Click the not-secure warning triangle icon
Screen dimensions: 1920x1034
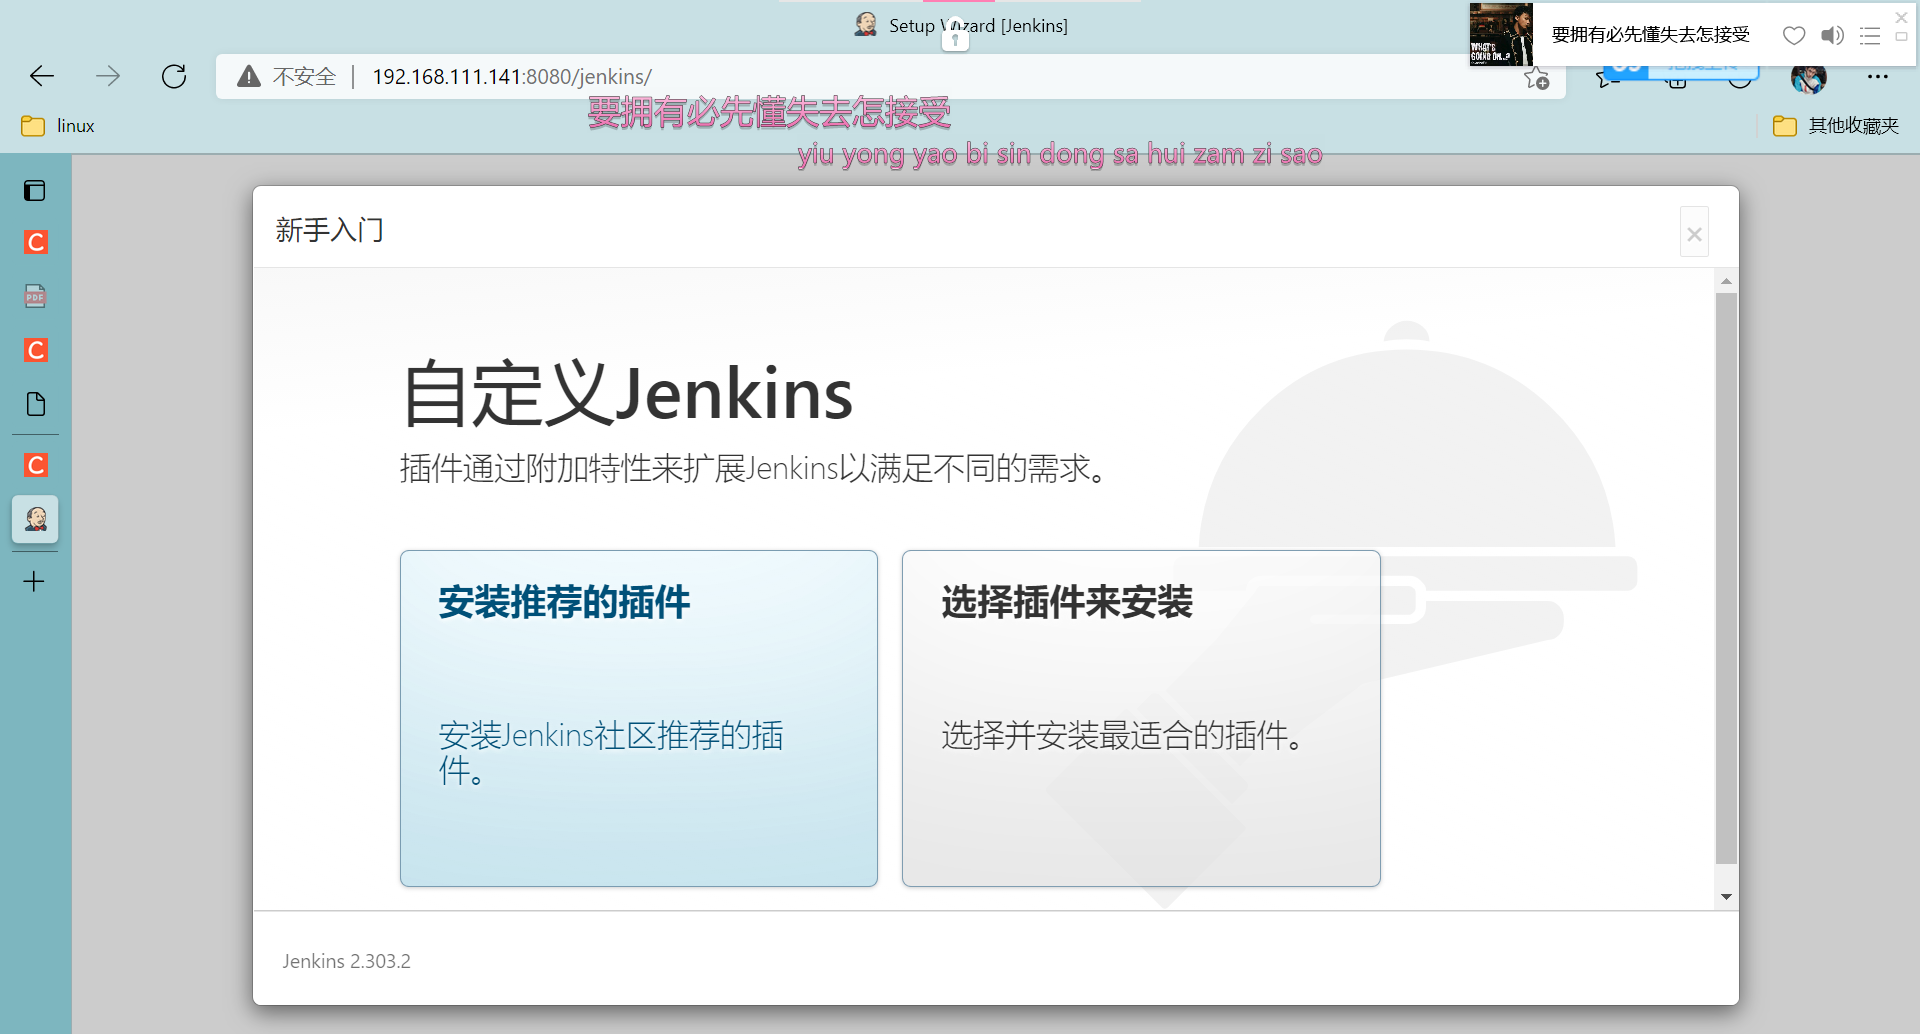pos(249,76)
